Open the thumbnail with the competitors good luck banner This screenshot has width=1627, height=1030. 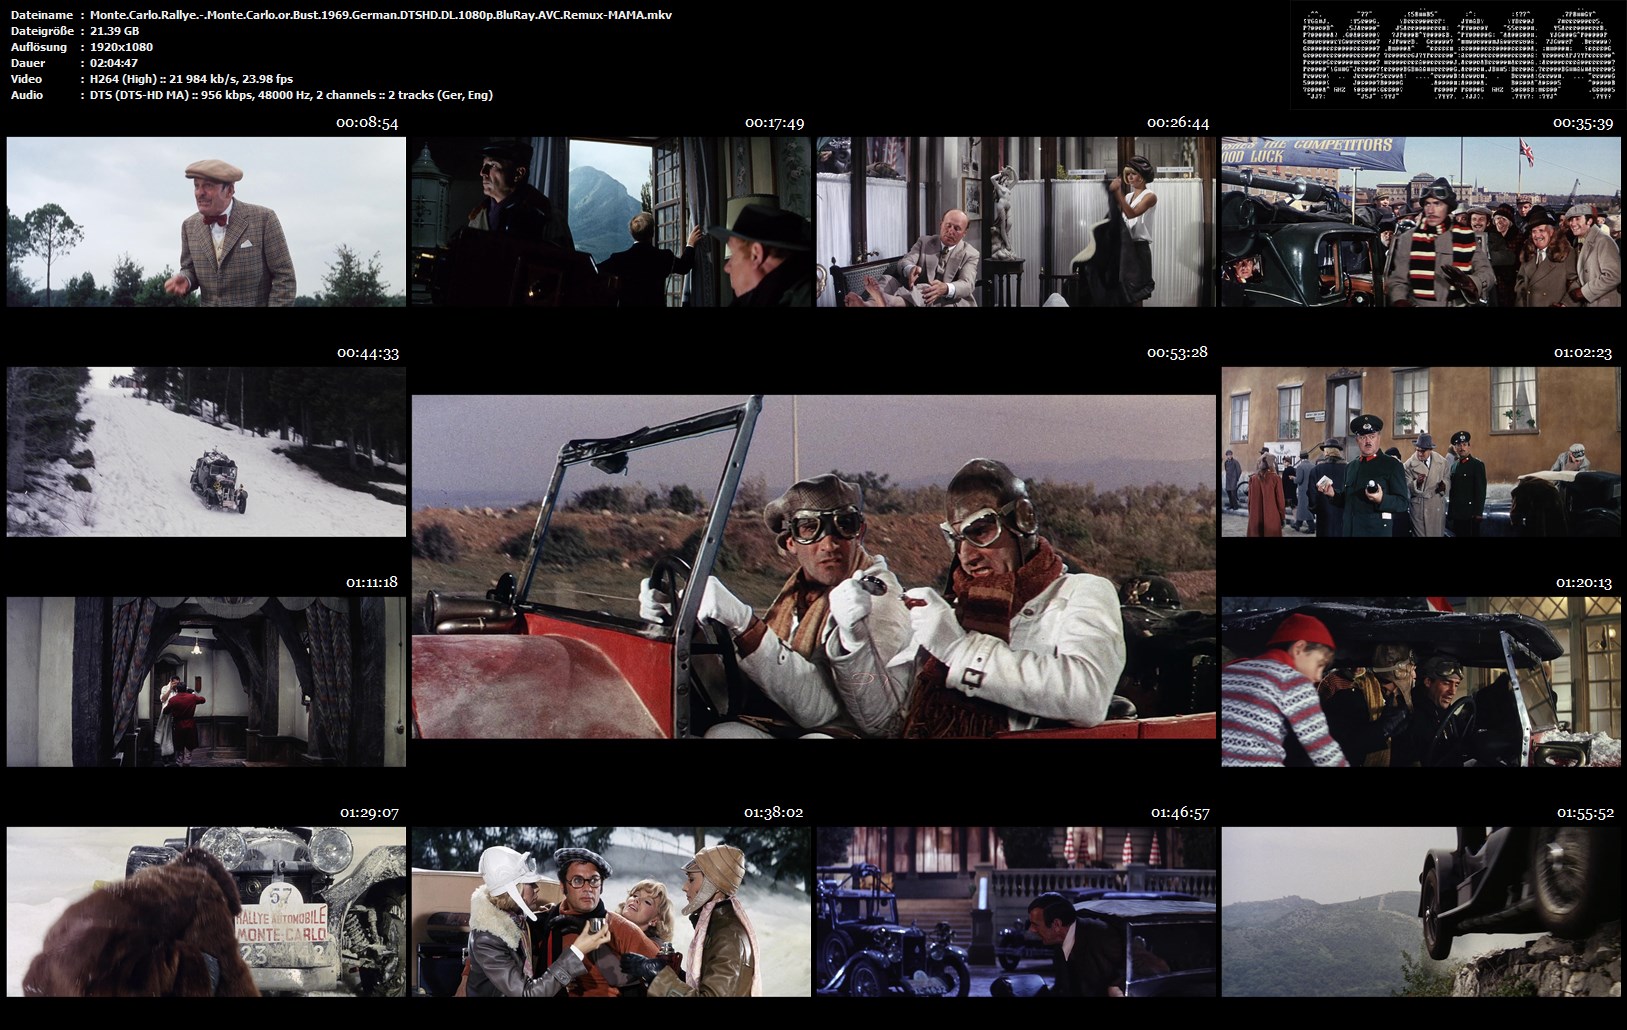pos(1421,222)
